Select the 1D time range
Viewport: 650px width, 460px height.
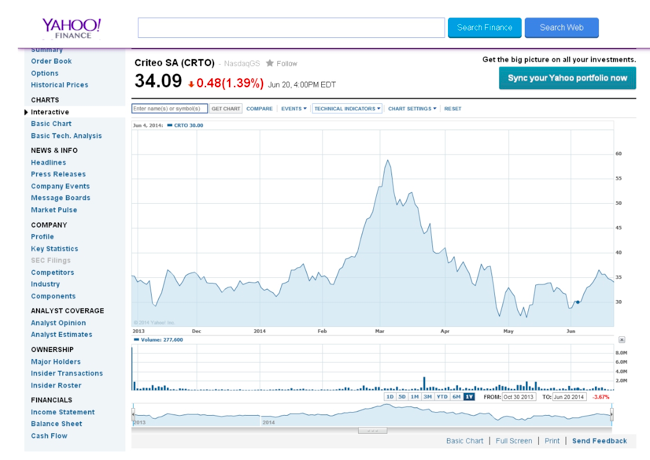coord(390,397)
